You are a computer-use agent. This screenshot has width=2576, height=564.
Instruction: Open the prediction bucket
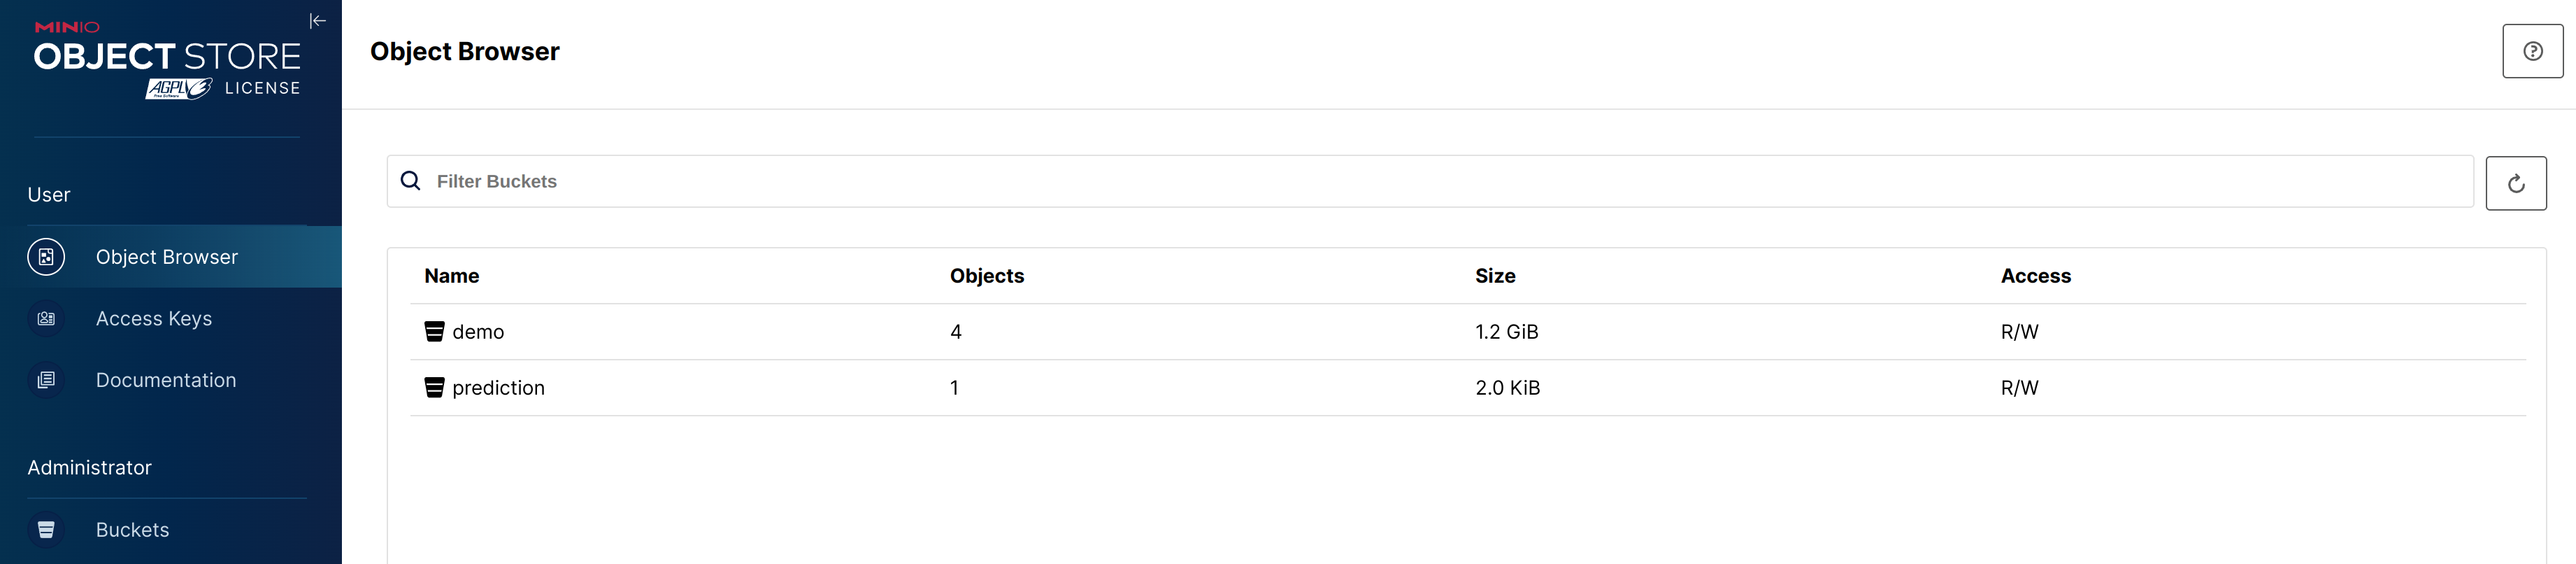pyautogui.click(x=498, y=388)
